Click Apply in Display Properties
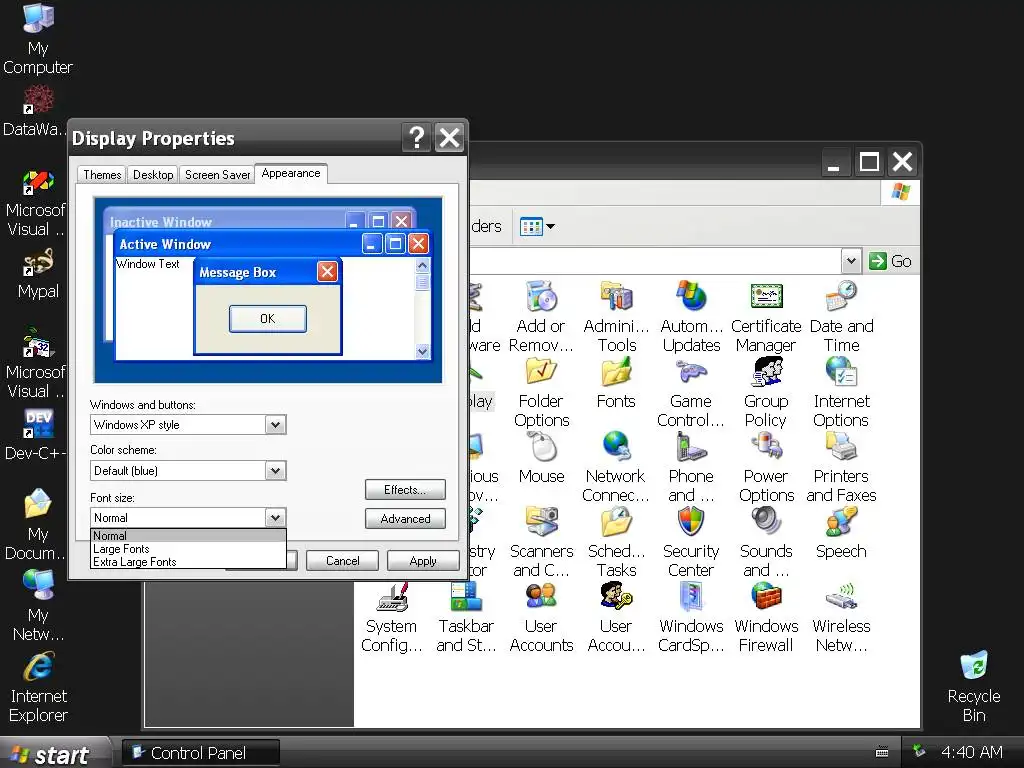1024x768 pixels. [423, 561]
